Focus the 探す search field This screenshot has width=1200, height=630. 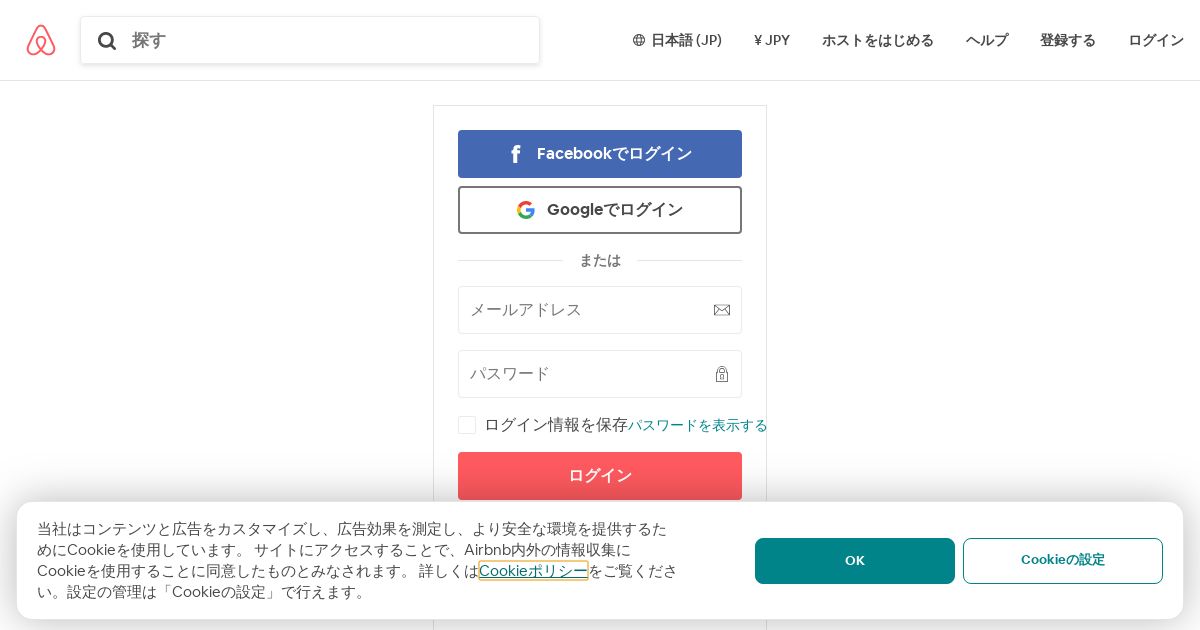[310, 40]
